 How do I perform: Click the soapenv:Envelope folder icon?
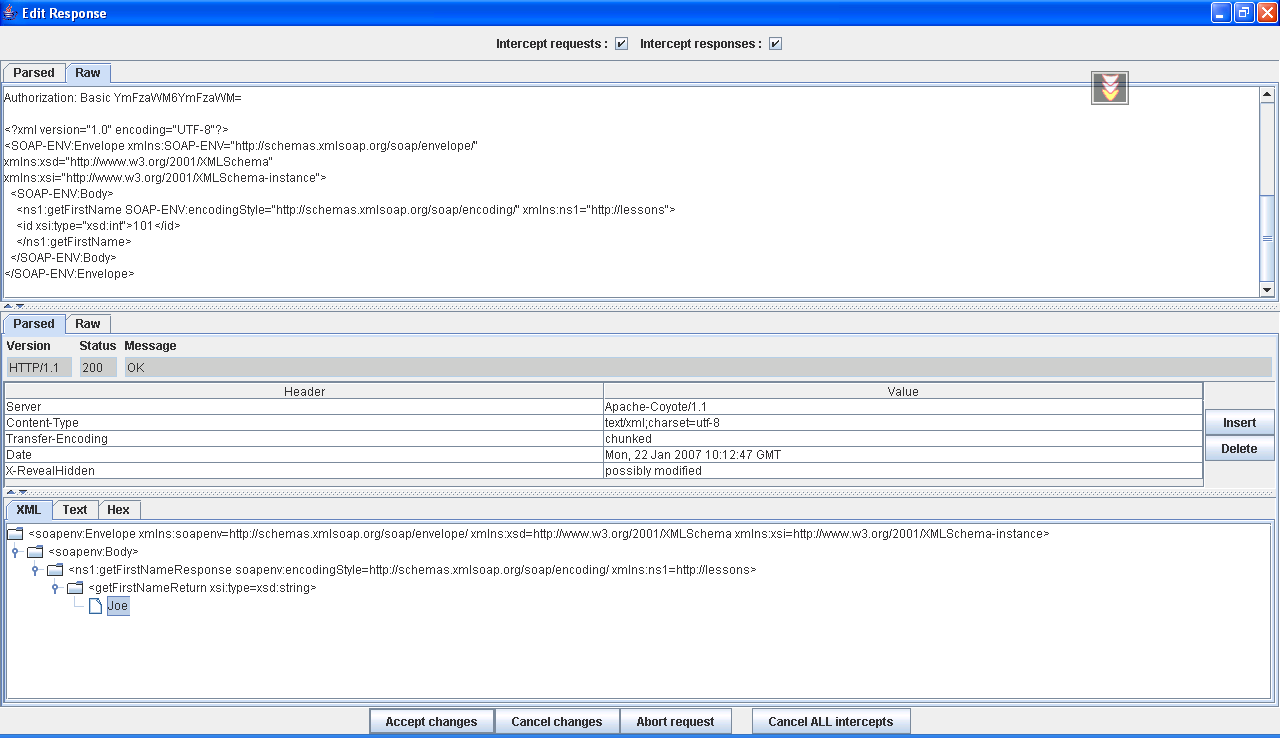pos(15,534)
